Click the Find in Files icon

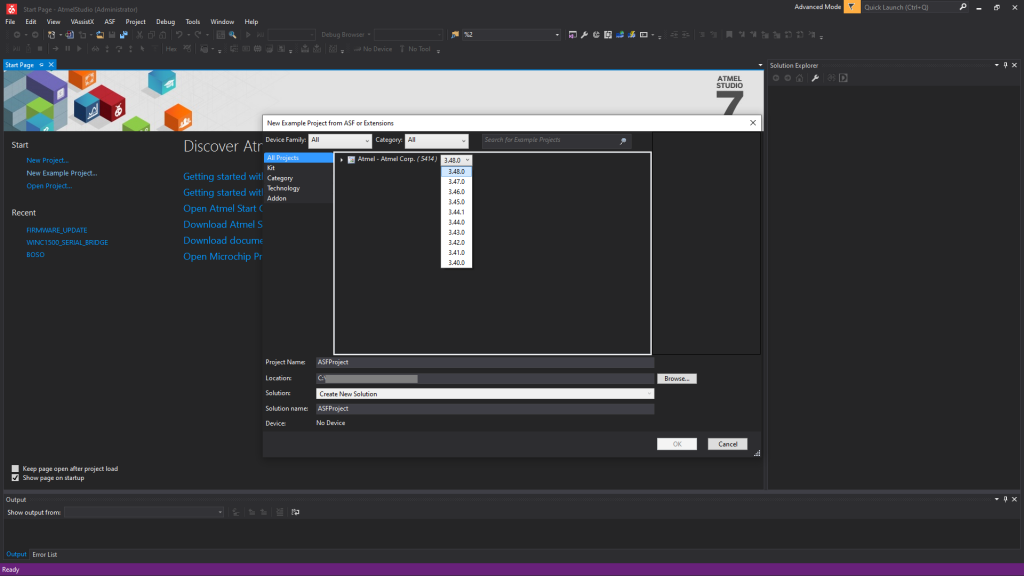point(232,35)
